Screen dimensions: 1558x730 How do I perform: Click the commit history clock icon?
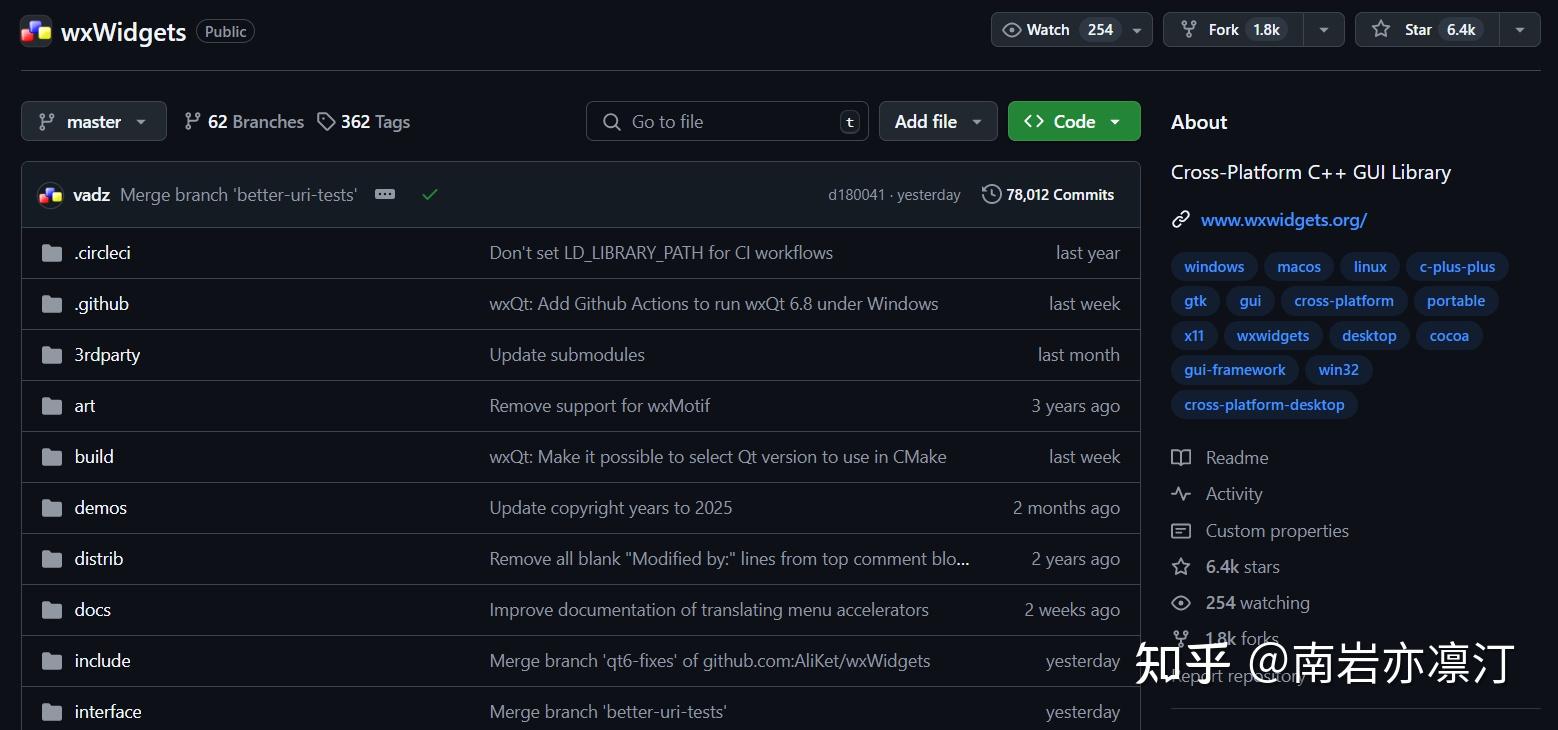(990, 194)
